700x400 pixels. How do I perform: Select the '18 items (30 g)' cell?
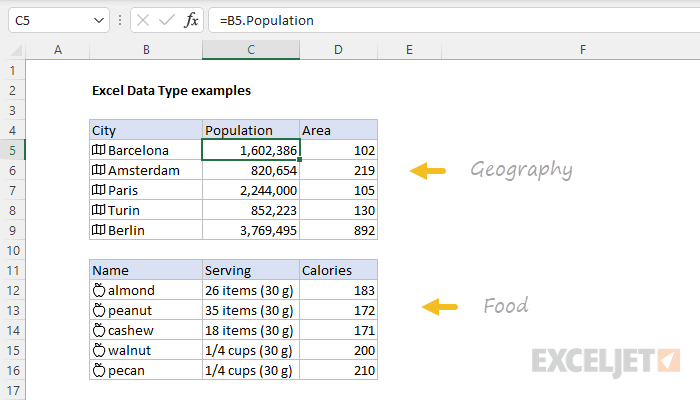[251, 330]
